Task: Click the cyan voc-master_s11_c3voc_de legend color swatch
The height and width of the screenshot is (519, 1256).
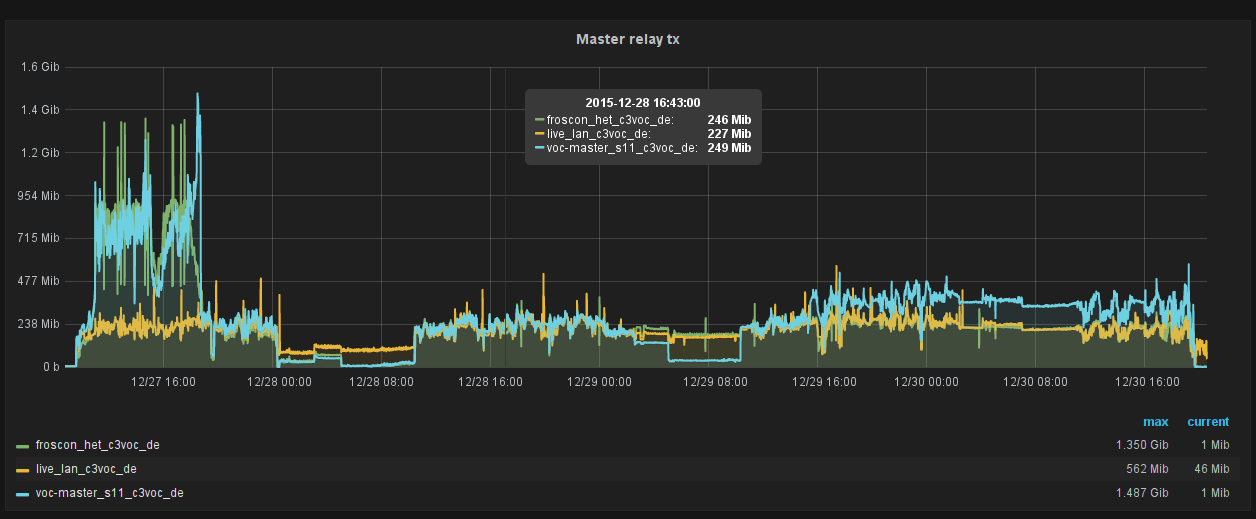Action: [23, 494]
